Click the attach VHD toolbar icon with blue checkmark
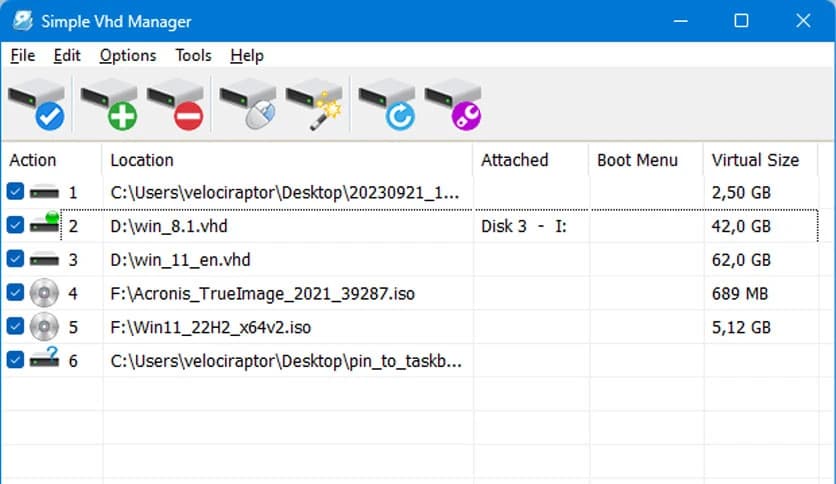836x484 pixels. click(36, 104)
